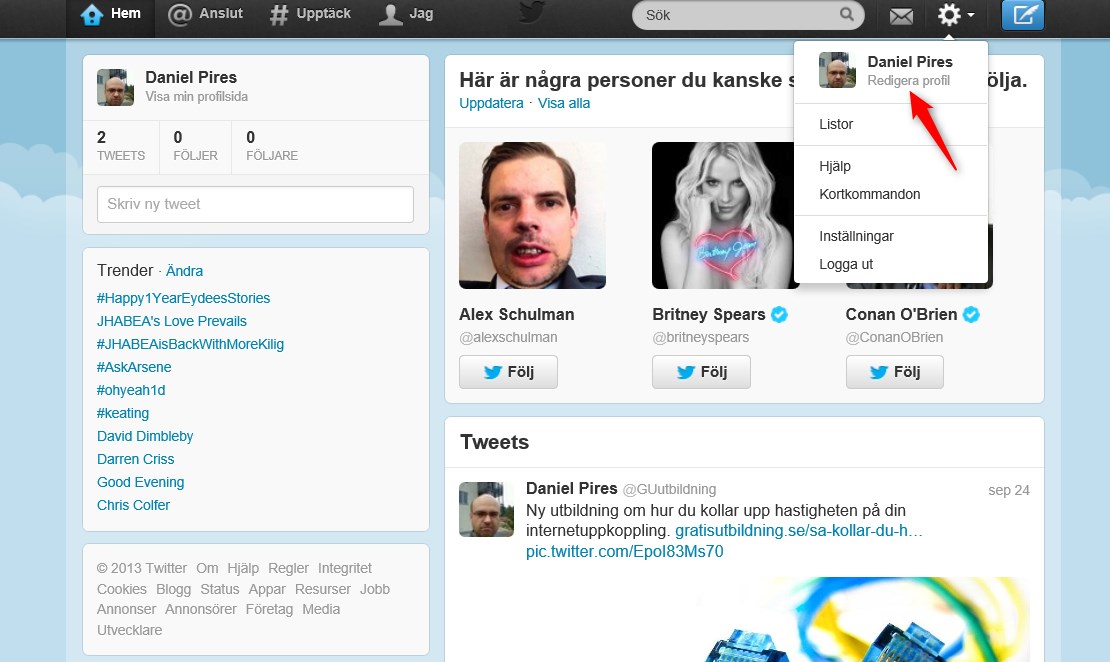Open footer link Regler
Screen dimensions: 1110x662
coord(288,569)
